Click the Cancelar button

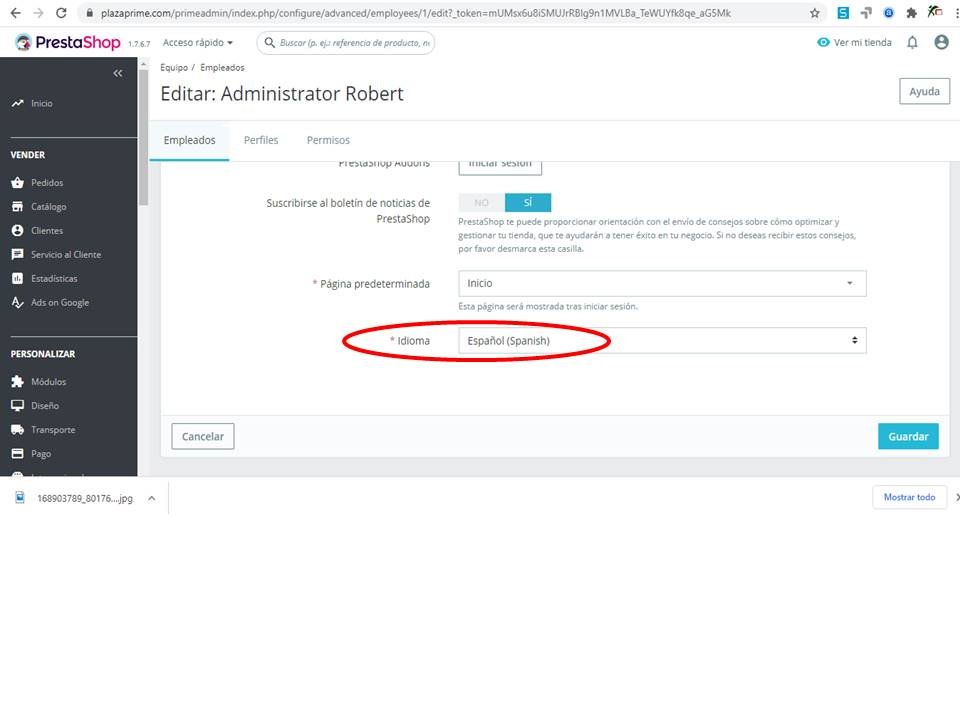(203, 437)
